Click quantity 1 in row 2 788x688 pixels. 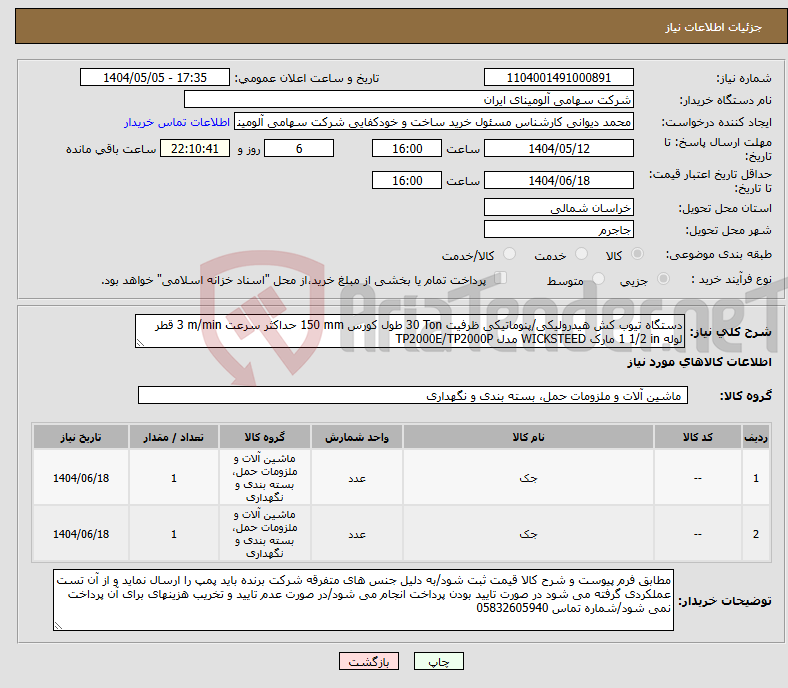pyautogui.click(x=173, y=534)
